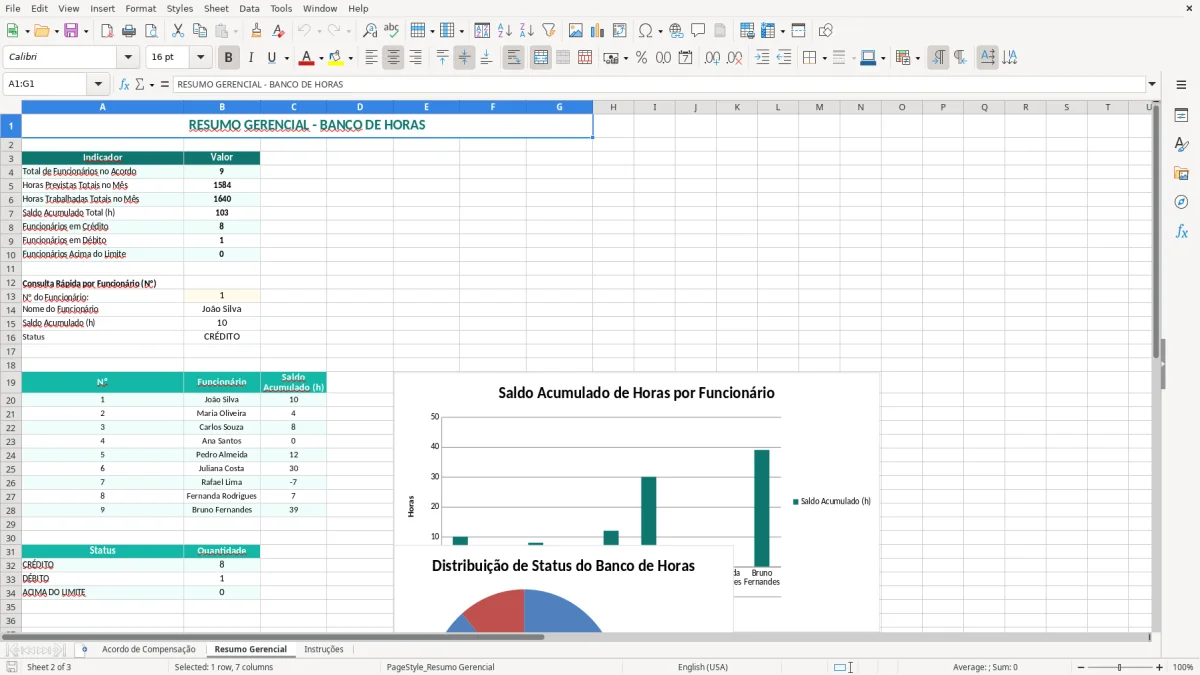Click PageStyle_Resumo Gerencial in status bar
Screen dimensions: 1200x675
(x=441, y=667)
